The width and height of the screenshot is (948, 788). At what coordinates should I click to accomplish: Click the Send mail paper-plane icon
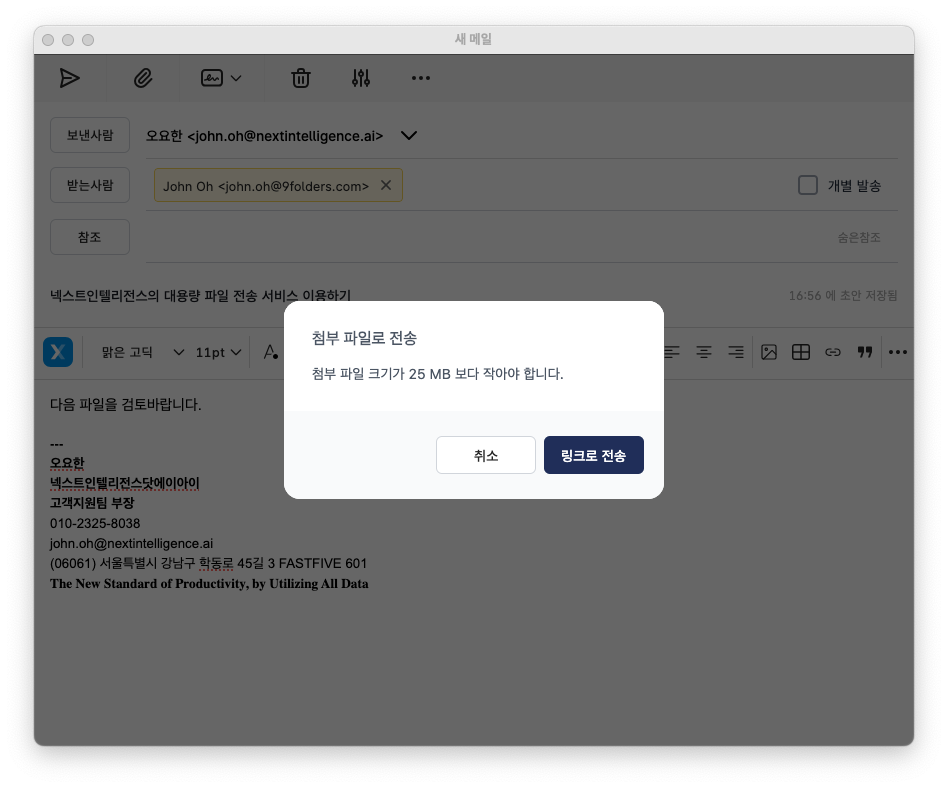point(70,78)
